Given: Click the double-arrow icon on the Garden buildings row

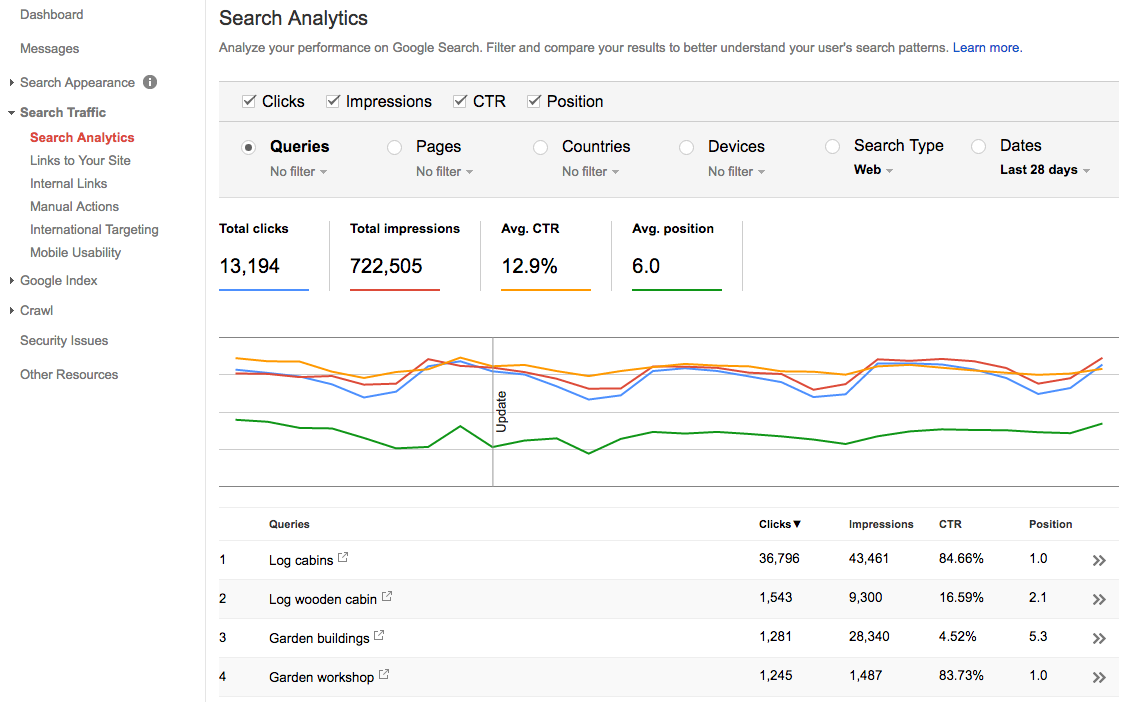Looking at the screenshot, I should [x=1099, y=638].
